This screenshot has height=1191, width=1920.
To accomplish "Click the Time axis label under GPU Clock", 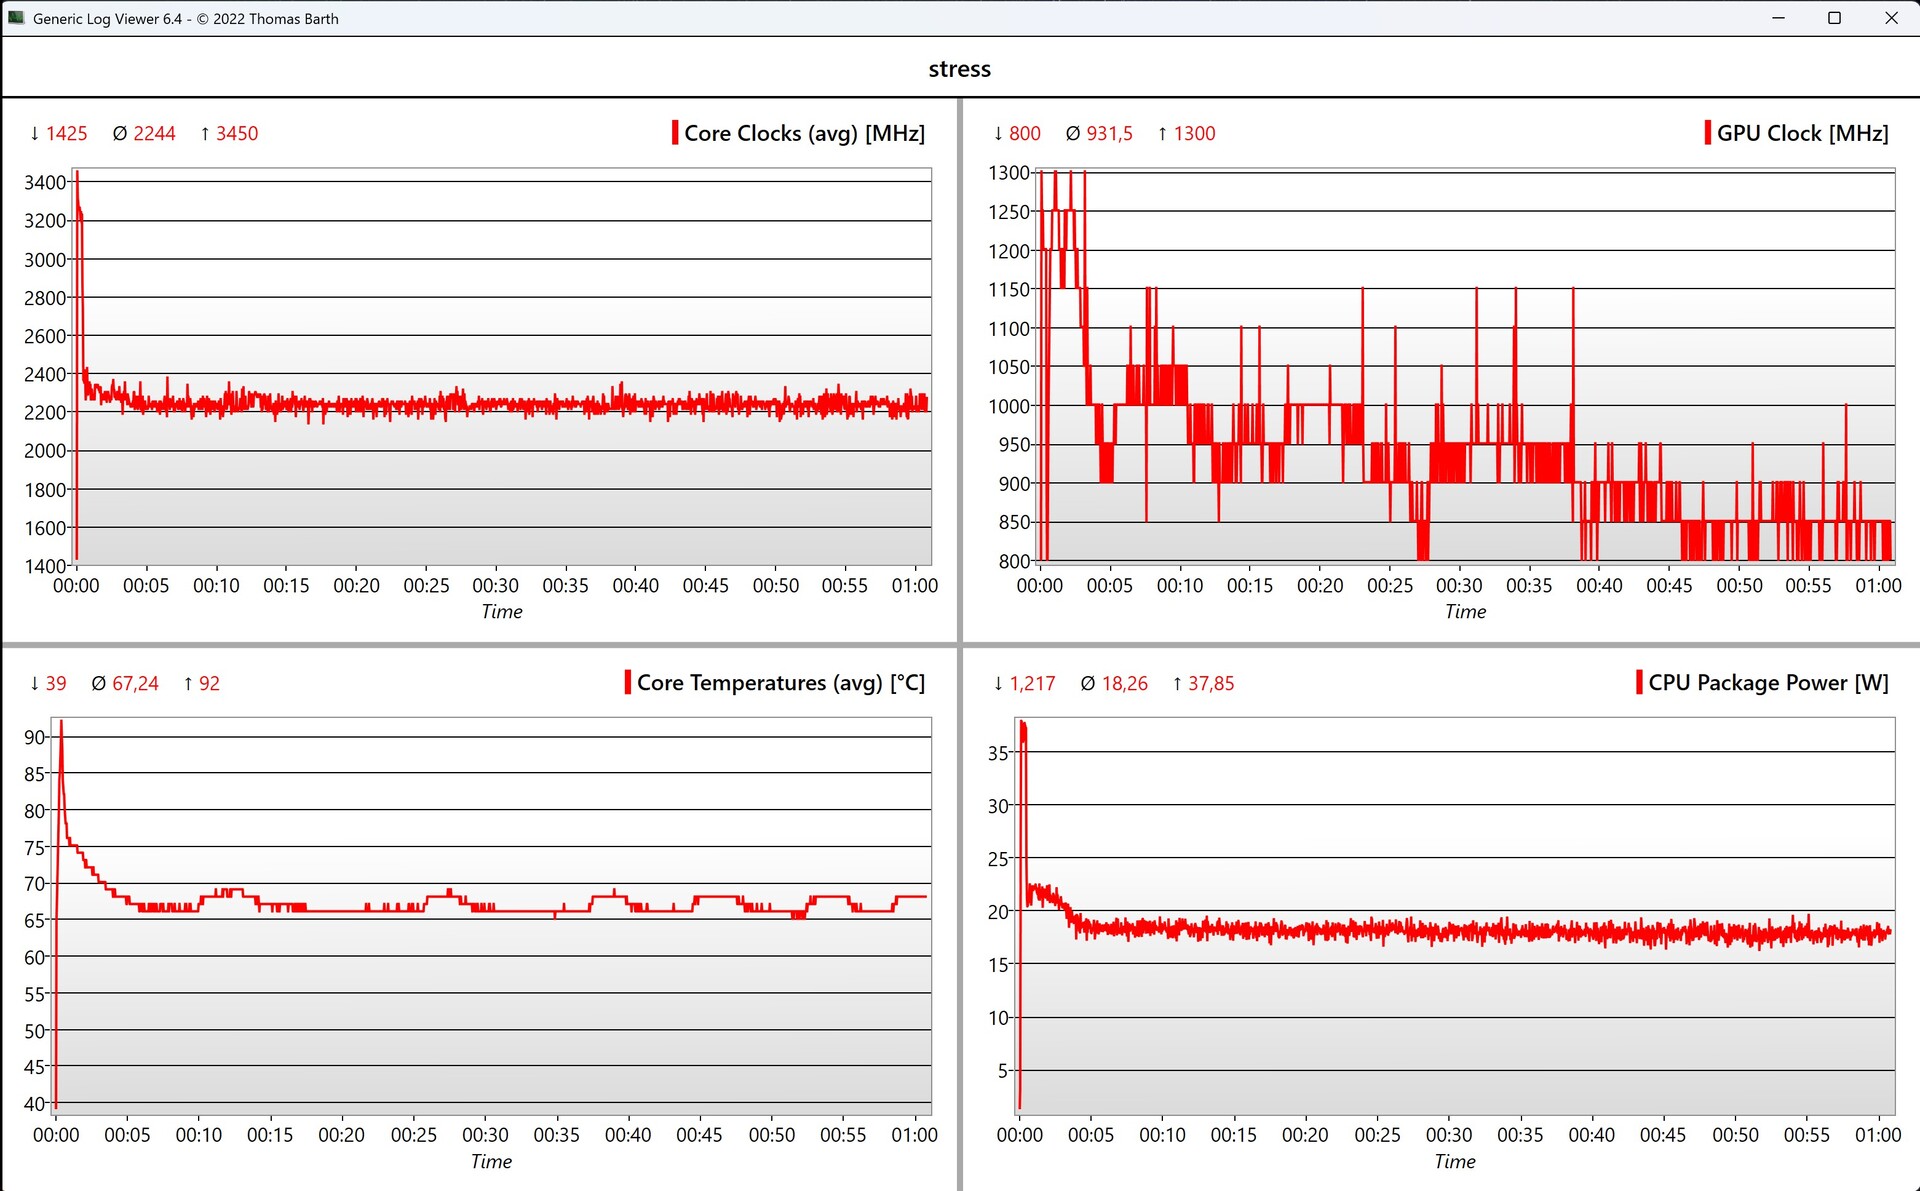I will 1465,612.
